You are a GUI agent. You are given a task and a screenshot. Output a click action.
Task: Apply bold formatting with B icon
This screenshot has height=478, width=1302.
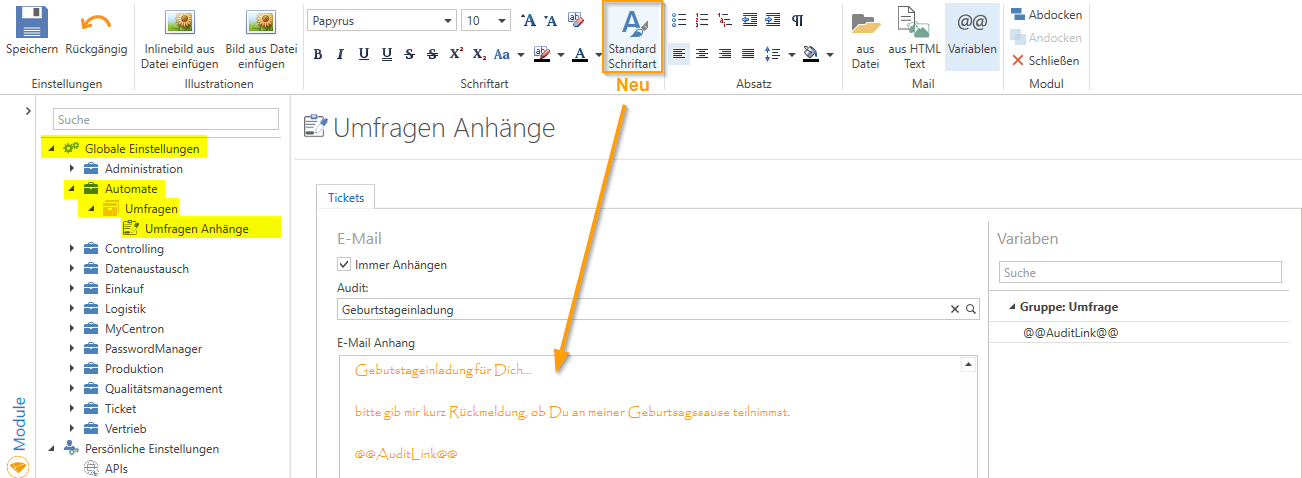click(318, 54)
